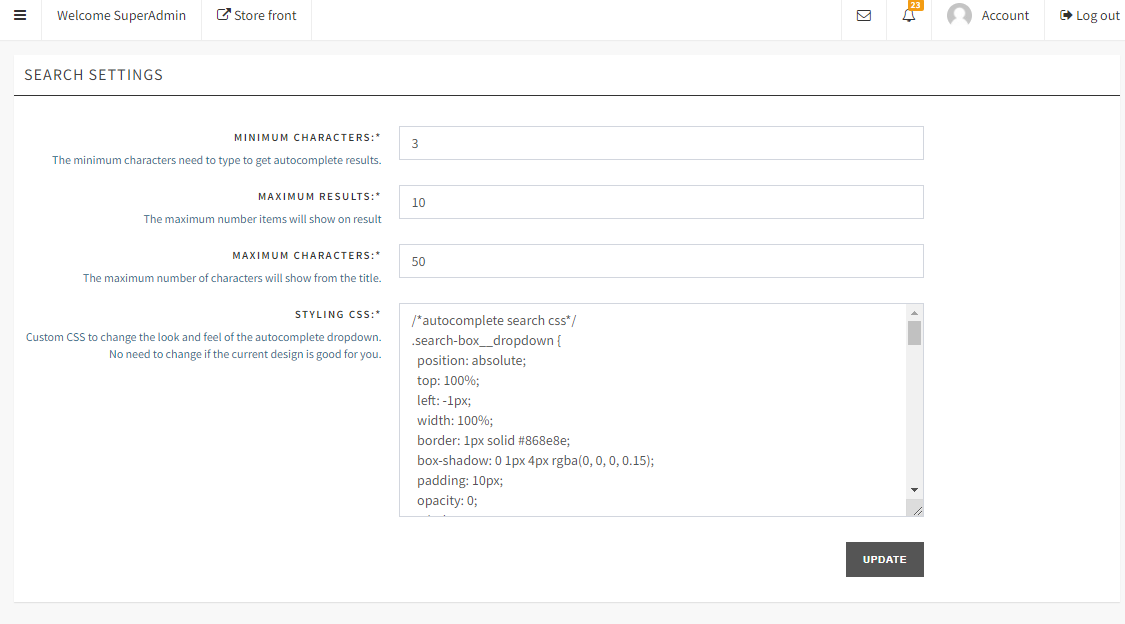Open the hamburger sidebar menu

tap(20, 15)
